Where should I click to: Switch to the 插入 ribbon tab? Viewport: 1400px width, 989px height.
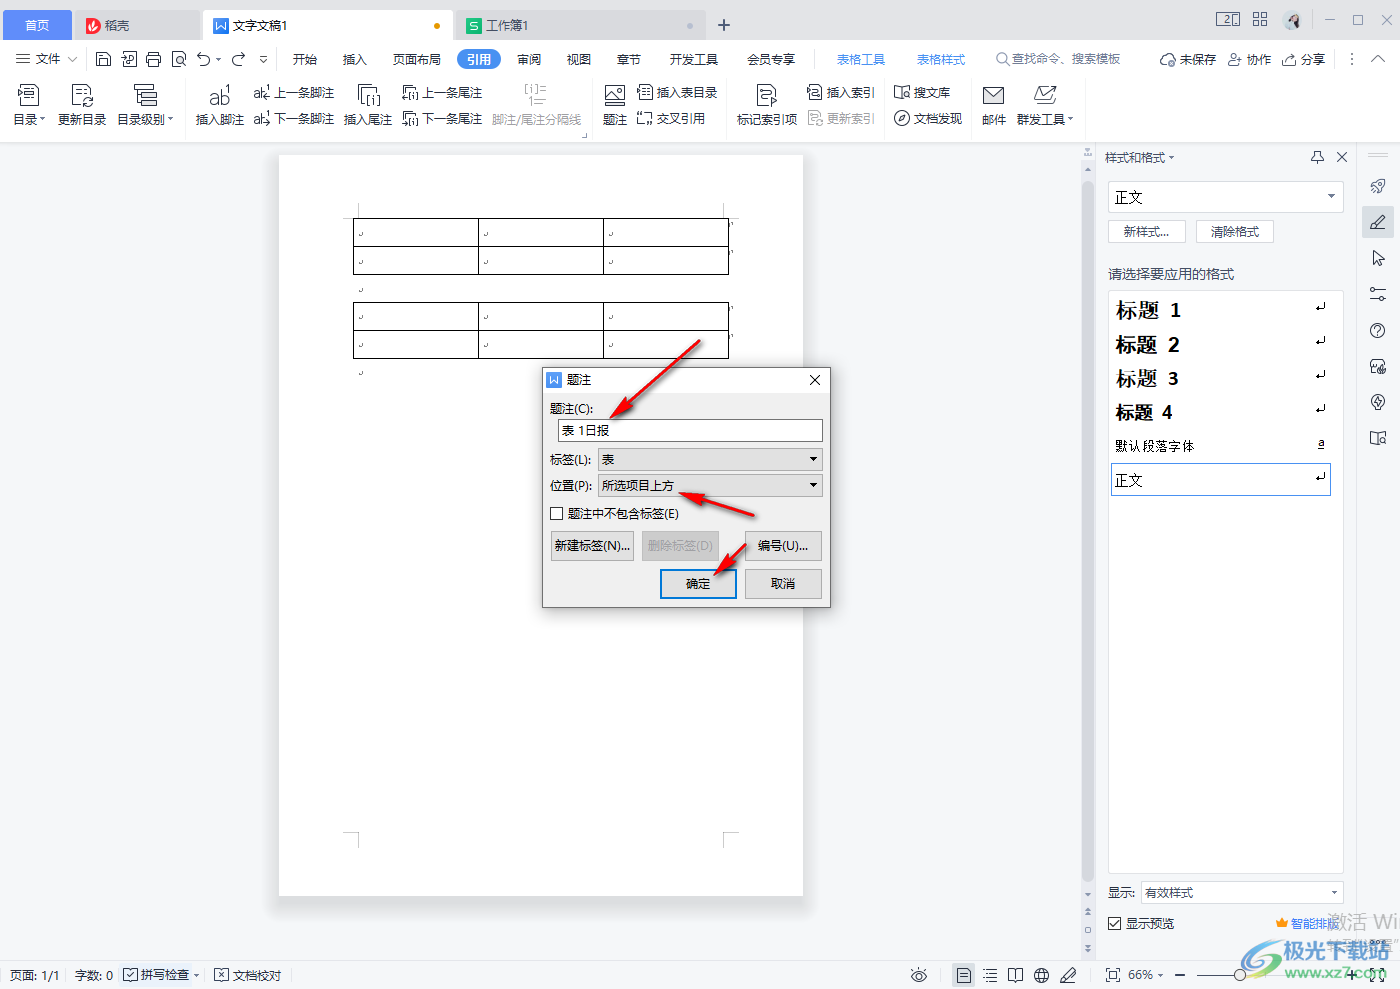(x=355, y=60)
